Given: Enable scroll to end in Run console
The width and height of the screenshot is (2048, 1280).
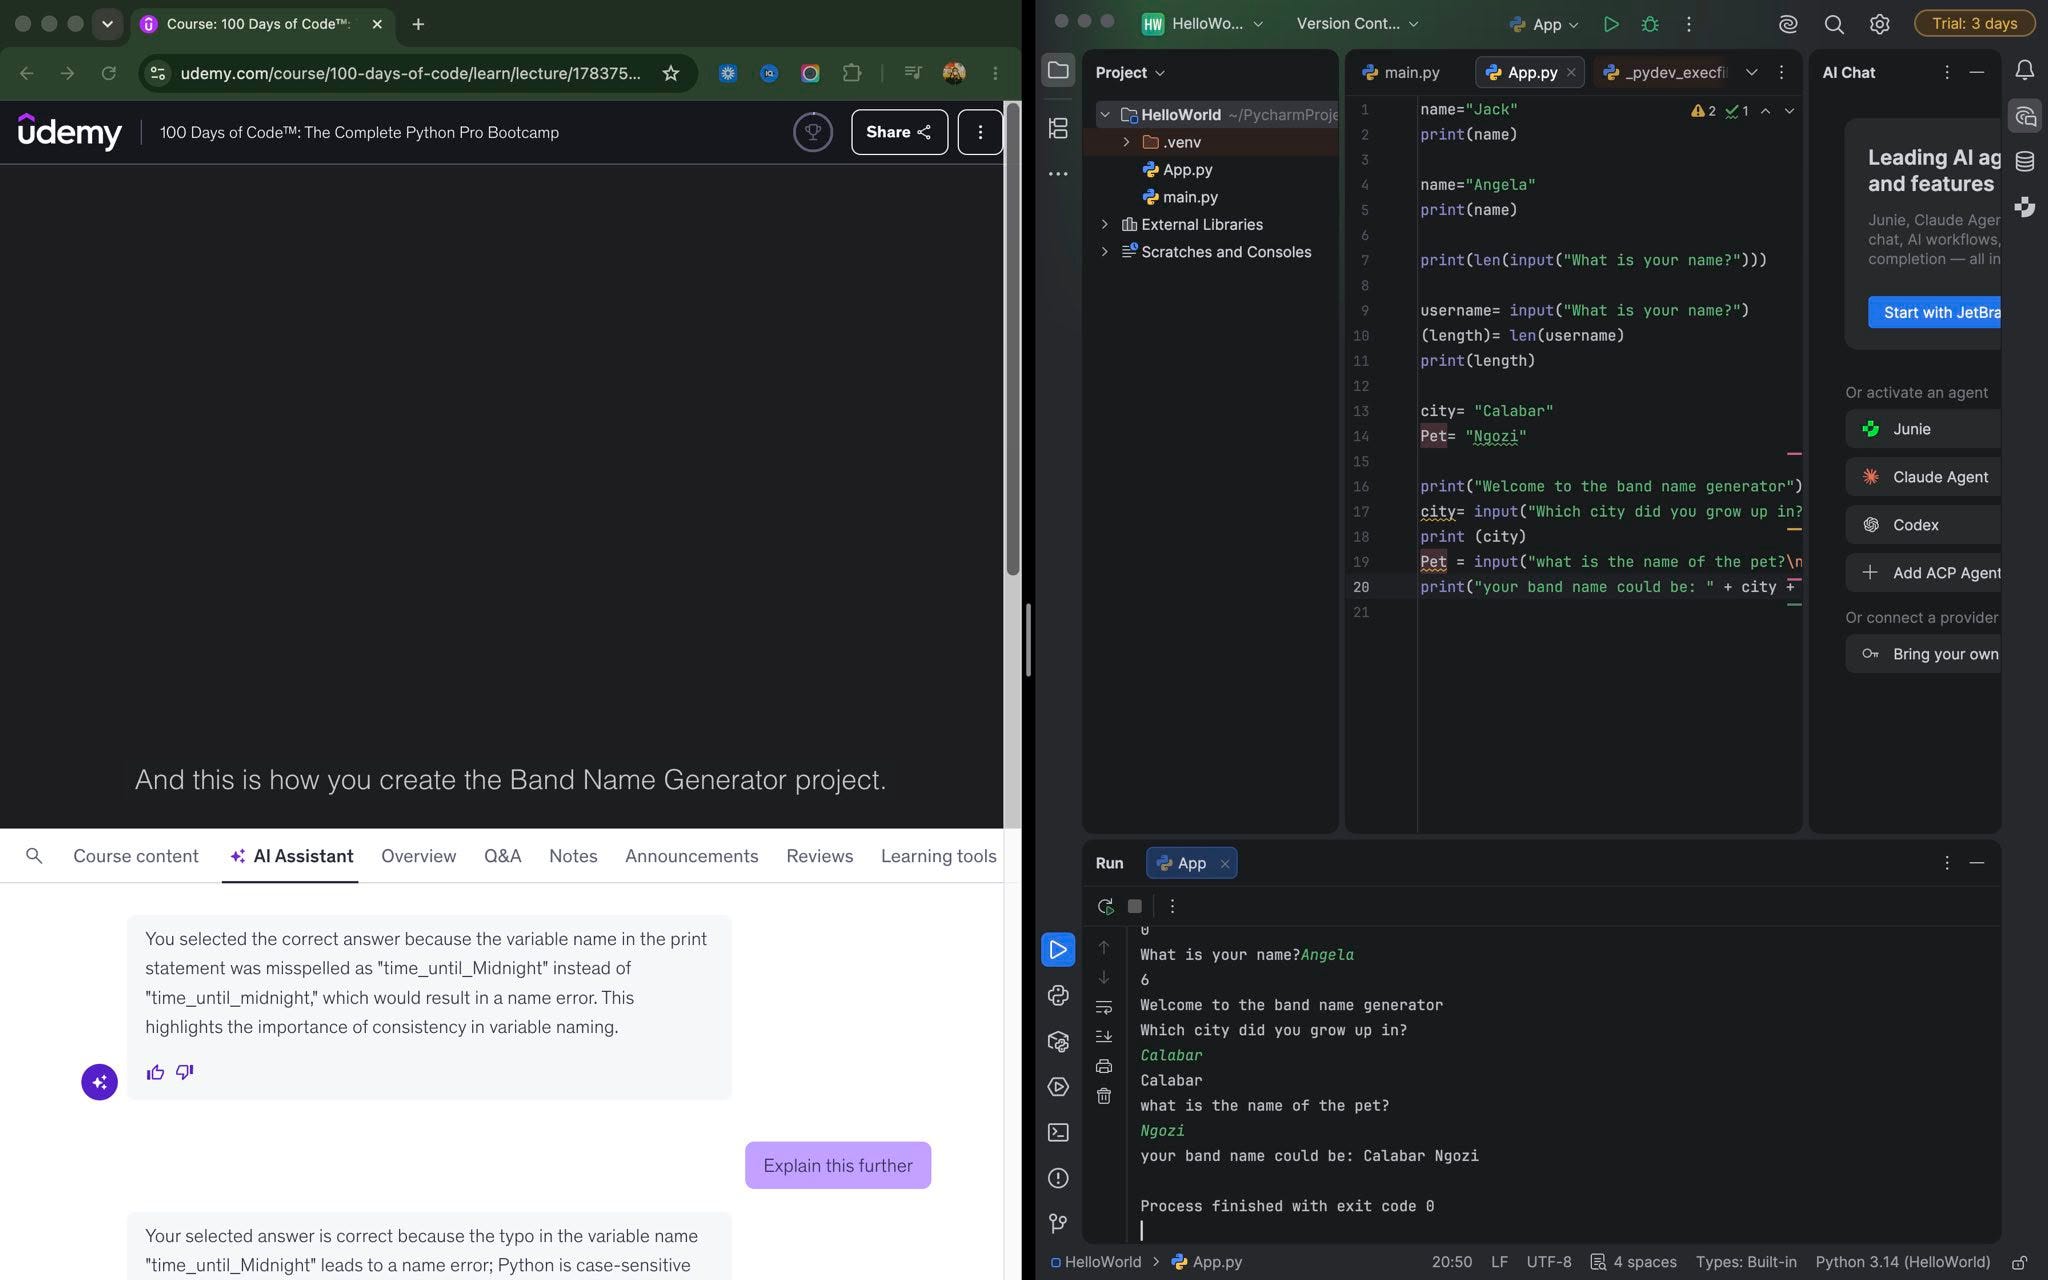Looking at the screenshot, I should pyautogui.click(x=1104, y=1036).
